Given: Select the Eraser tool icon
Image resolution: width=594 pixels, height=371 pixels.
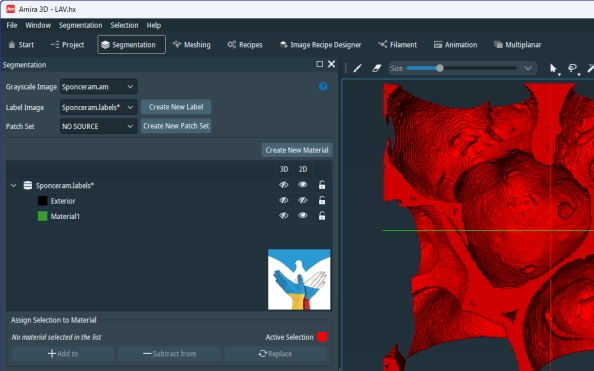Looking at the screenshot, I should 377,68.
